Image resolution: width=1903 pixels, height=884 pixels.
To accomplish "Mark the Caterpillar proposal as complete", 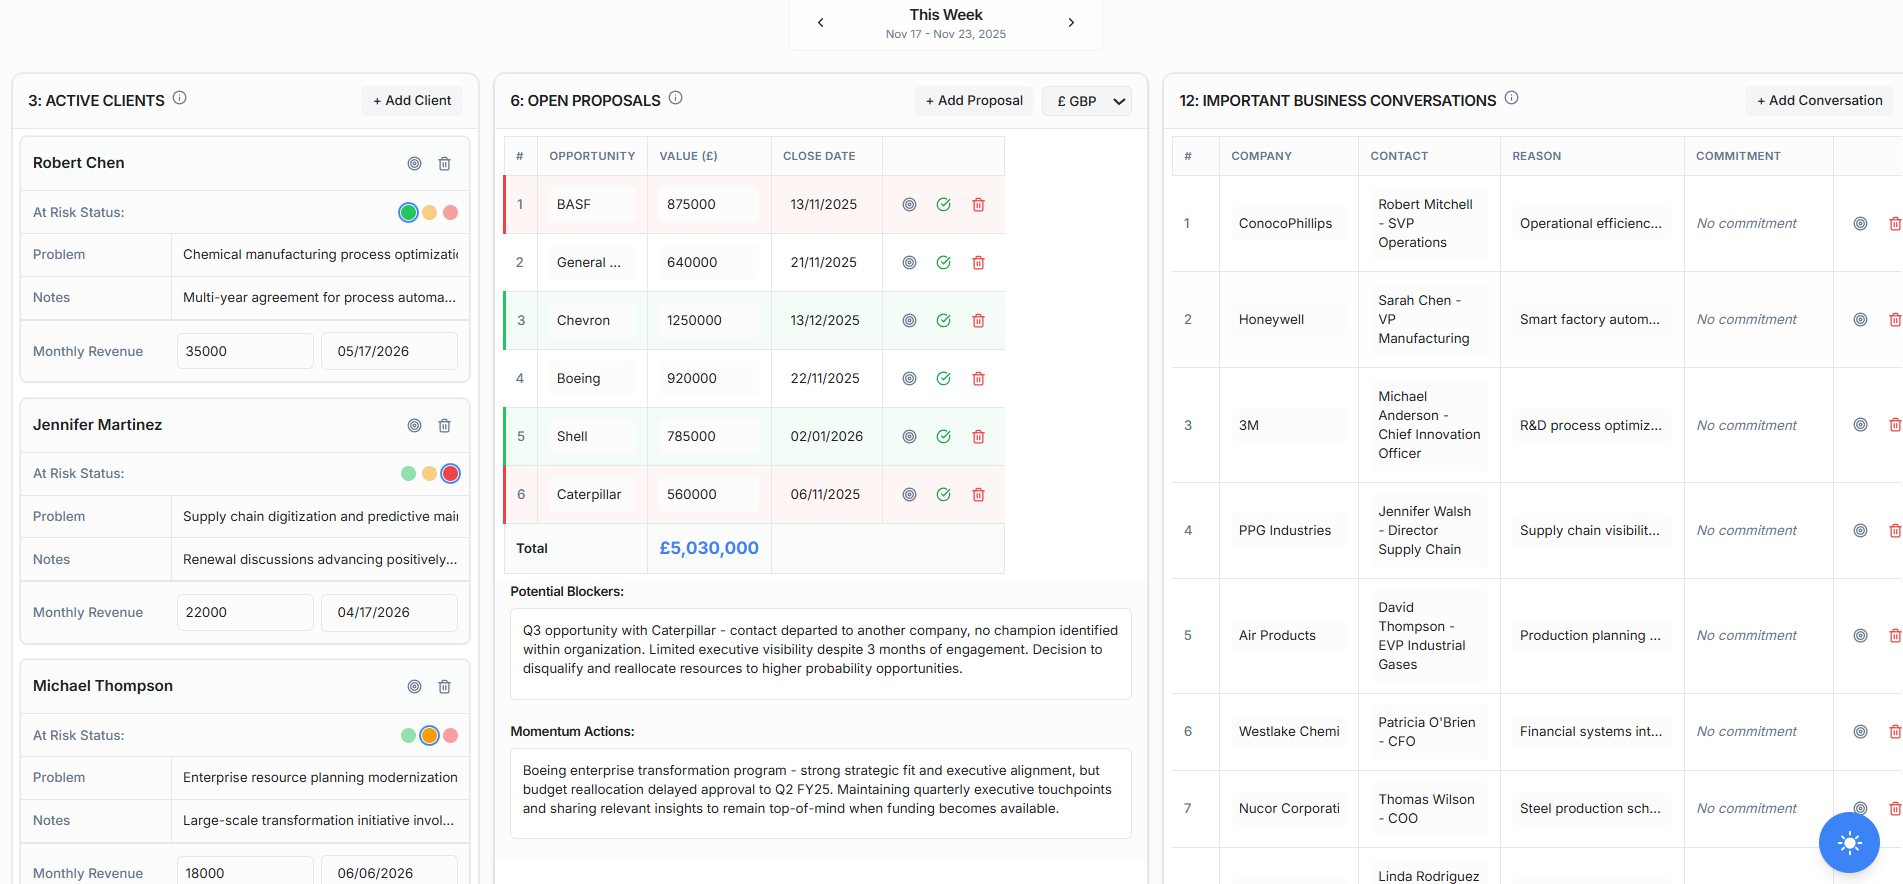I will click(943, 495).
